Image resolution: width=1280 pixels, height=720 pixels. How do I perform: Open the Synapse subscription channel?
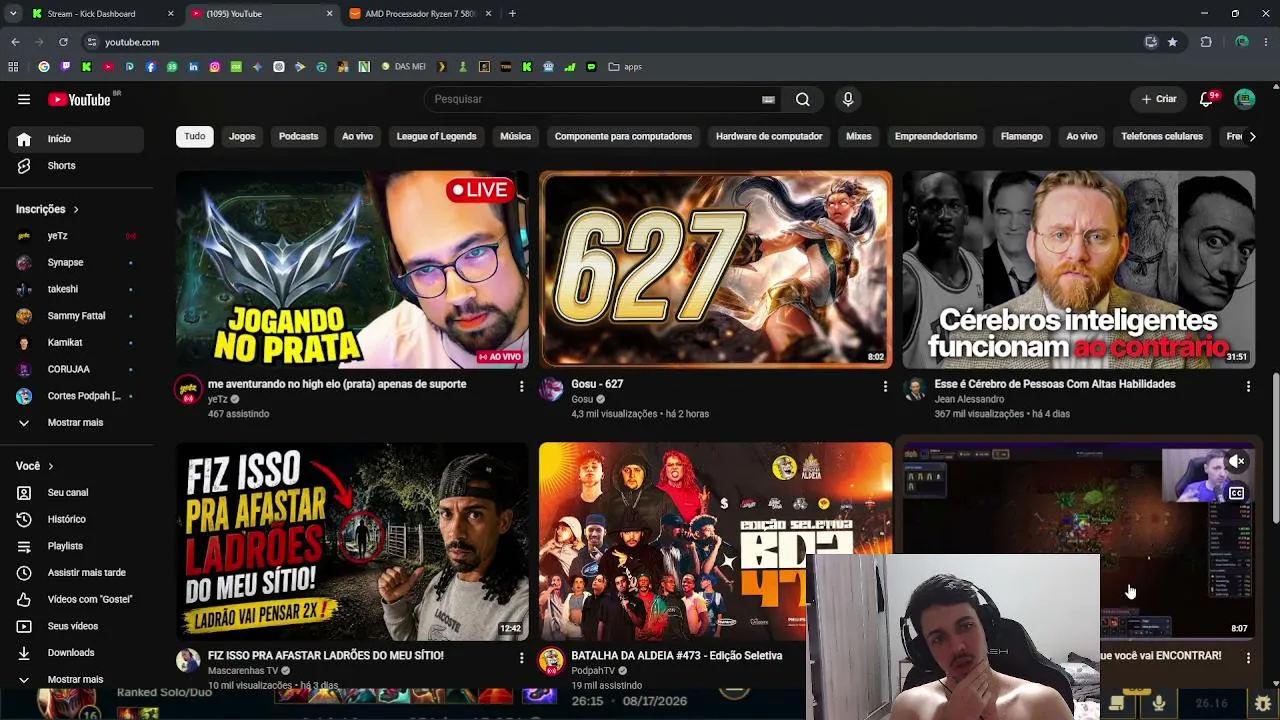(76, 263)
